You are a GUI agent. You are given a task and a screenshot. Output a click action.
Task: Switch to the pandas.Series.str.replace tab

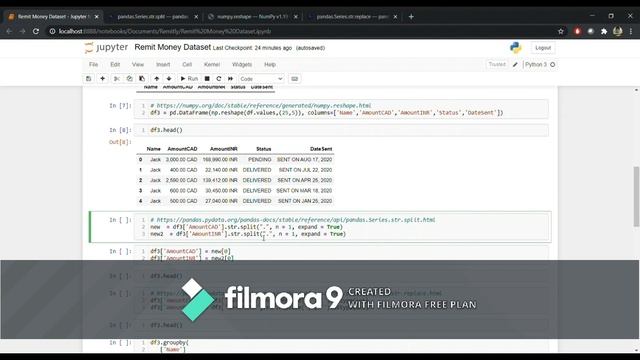[352, 17]
